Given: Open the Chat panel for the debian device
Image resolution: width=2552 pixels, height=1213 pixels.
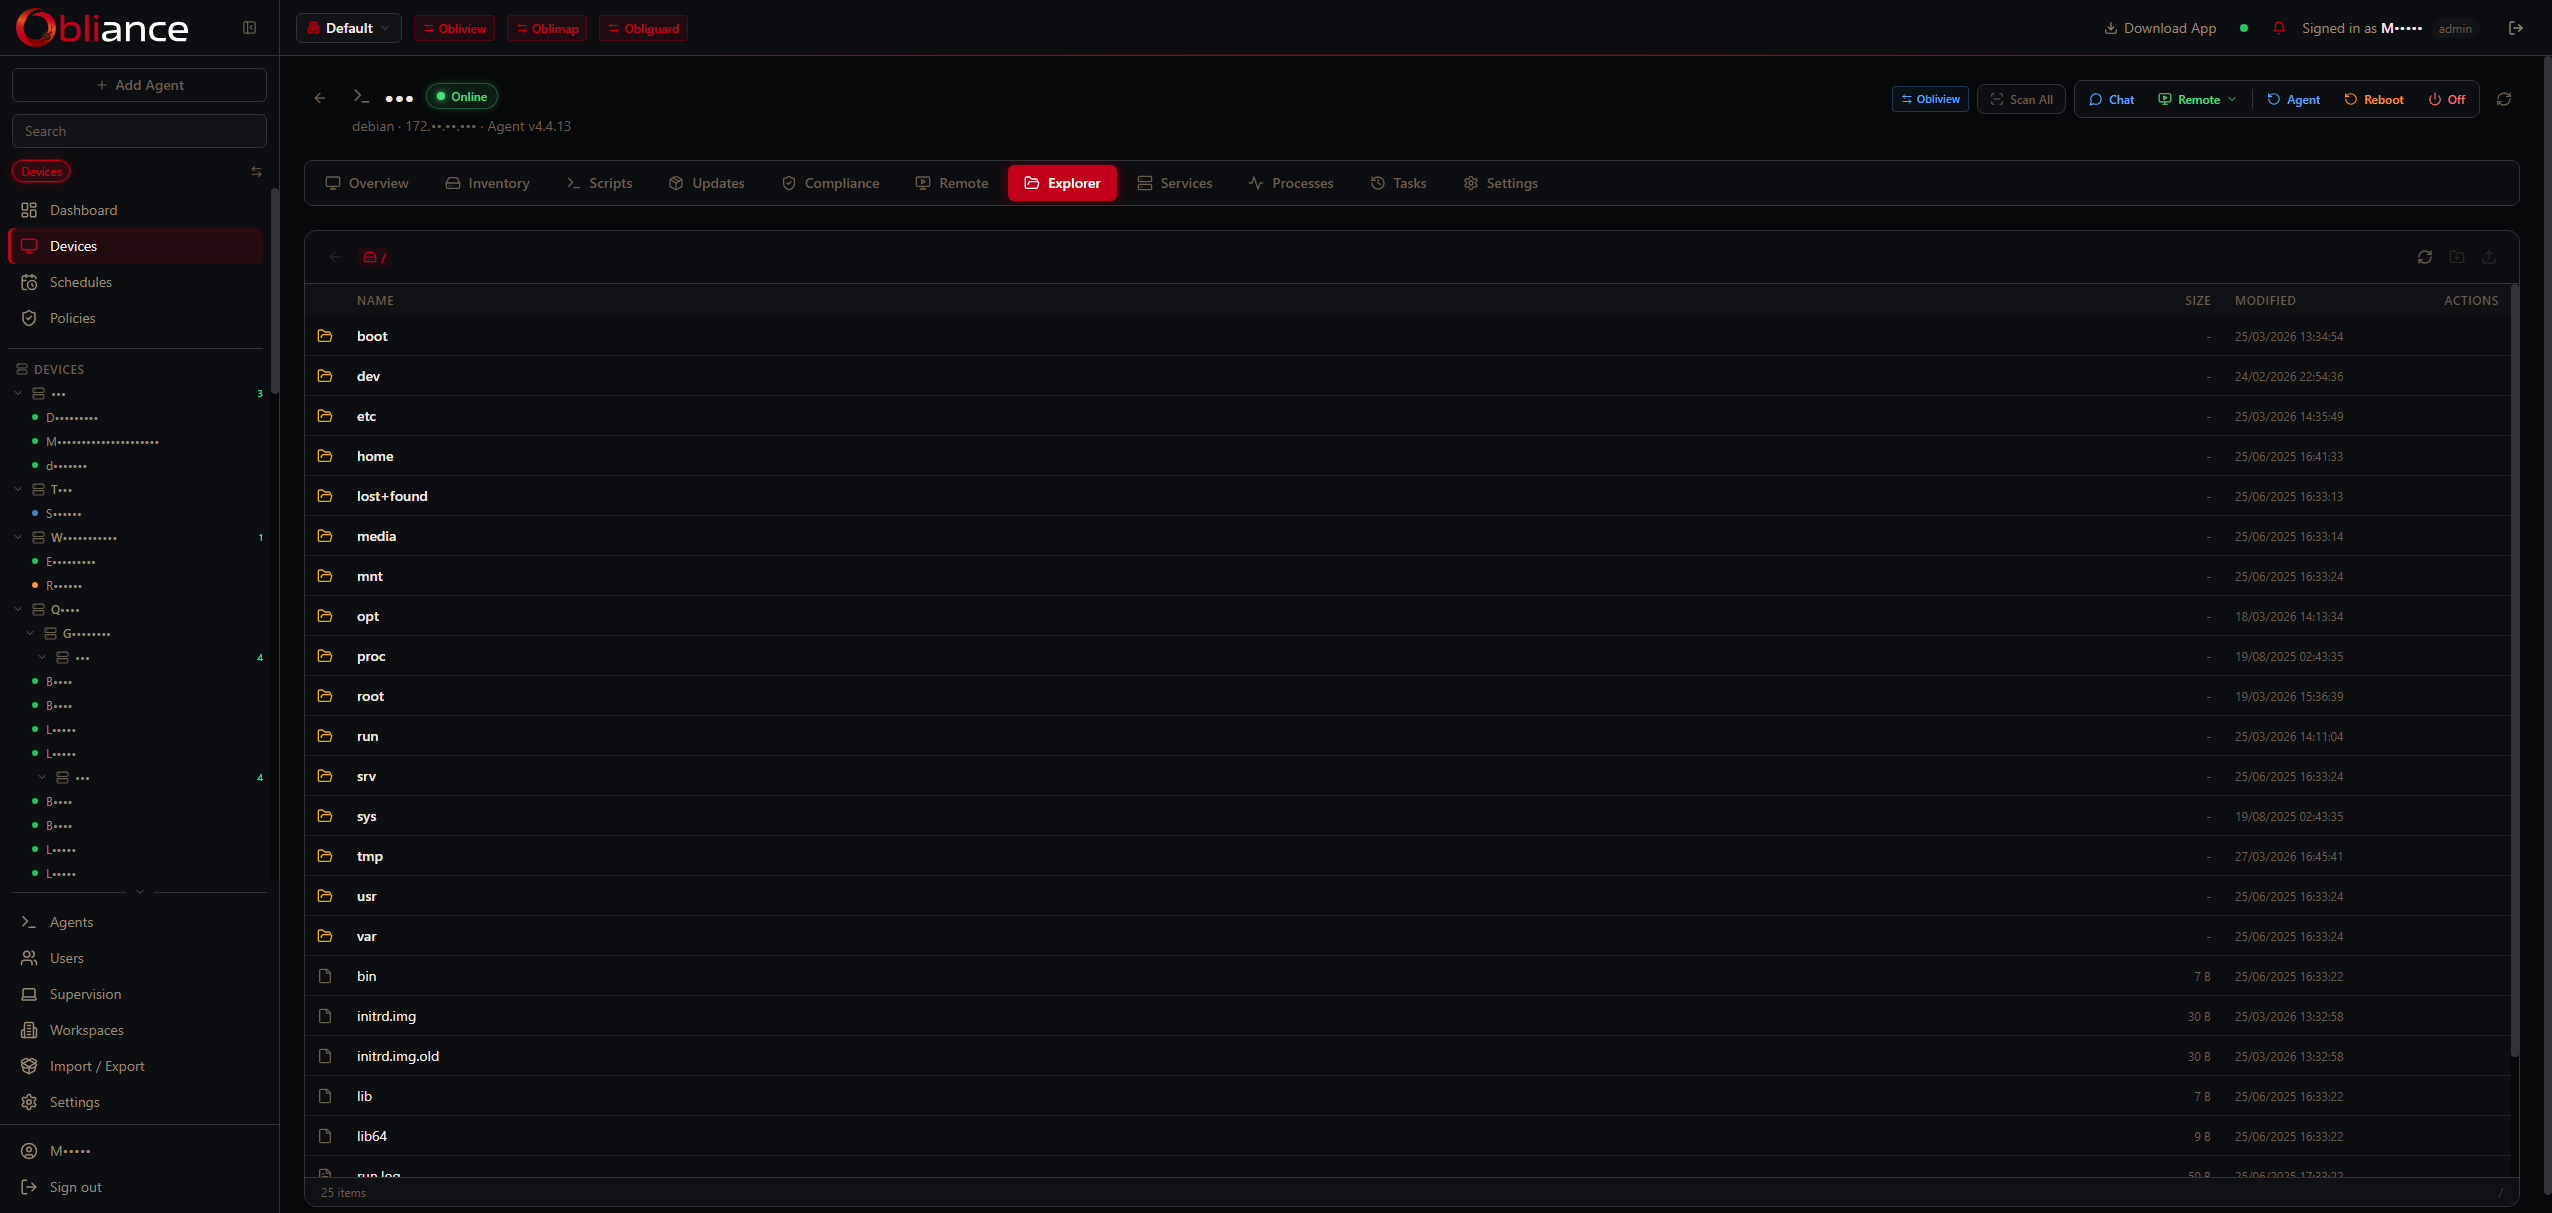Looking at the screenshot, I should [2112, 99].
